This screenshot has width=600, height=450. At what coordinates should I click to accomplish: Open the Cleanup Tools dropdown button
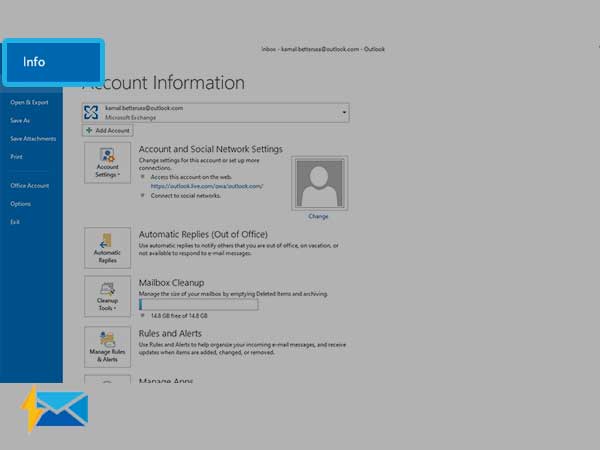click(x=108, y=296)
